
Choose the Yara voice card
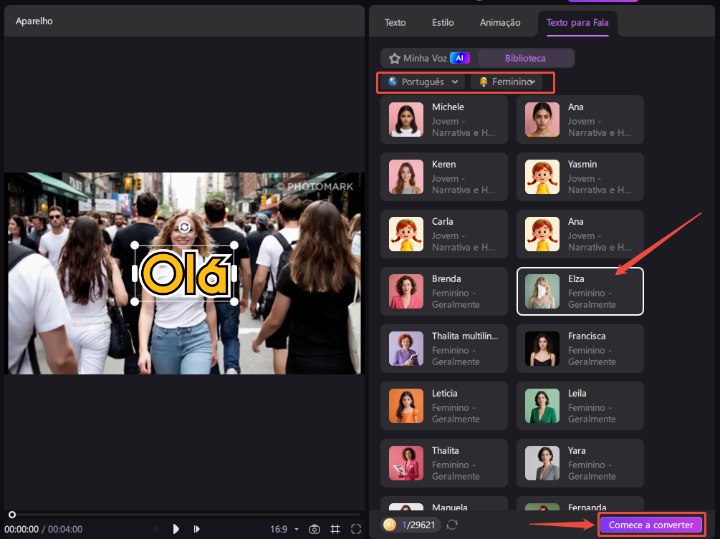point(580,463)
